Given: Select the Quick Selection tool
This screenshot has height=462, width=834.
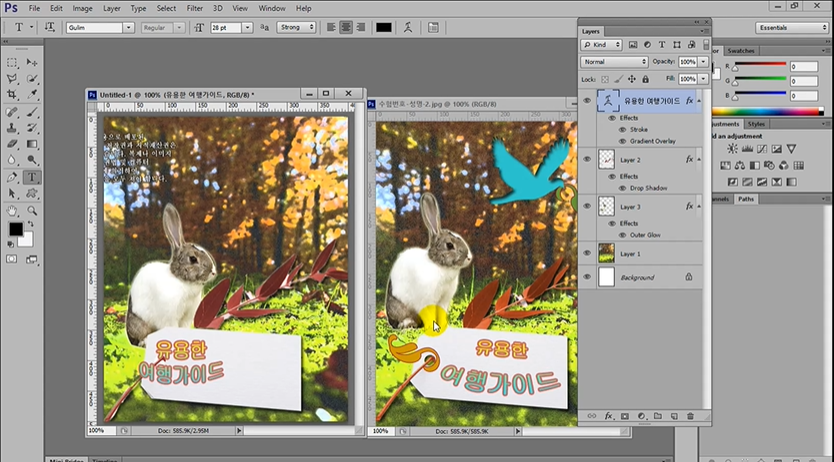Looking at the screenshot, I should click(32, 79).
